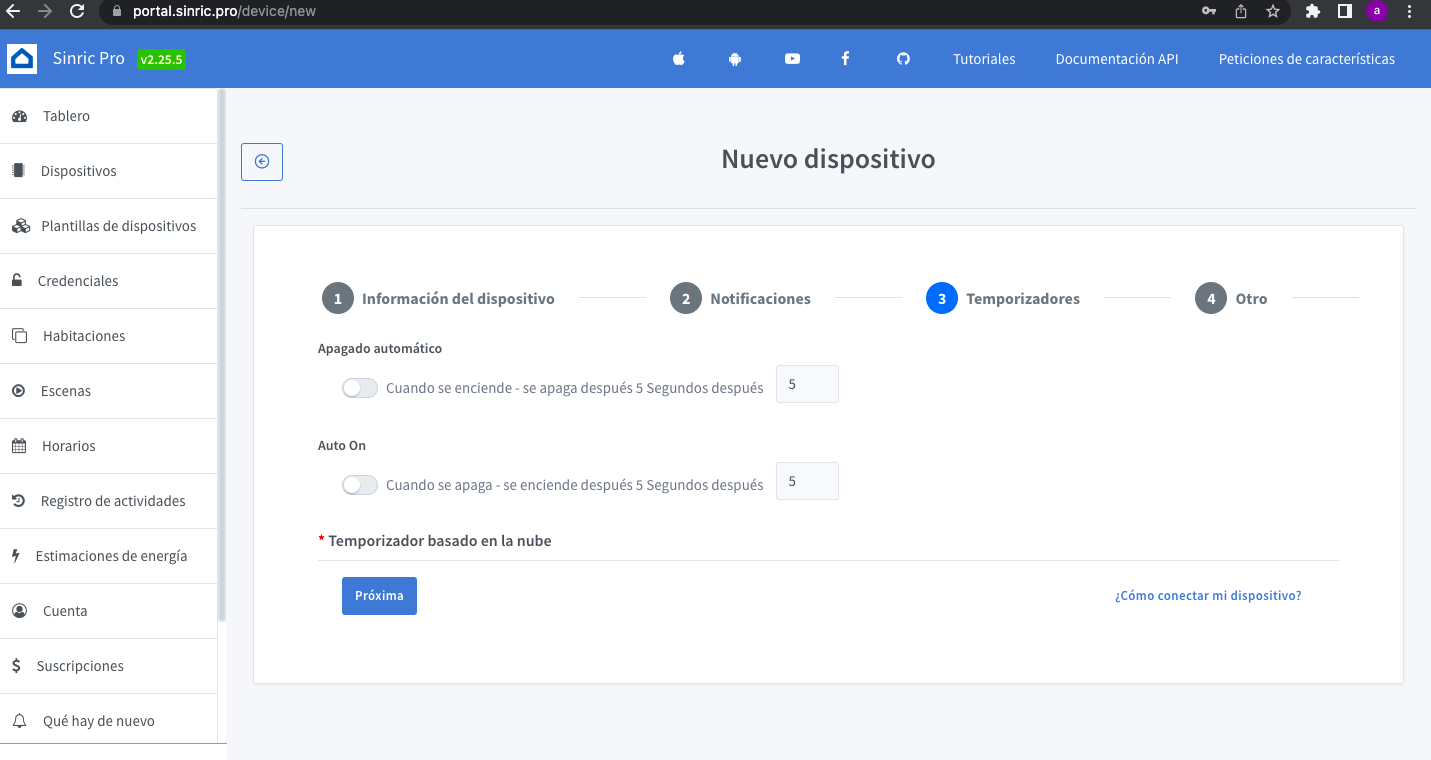Image resolution: width=1431 pixels, height=760 pixels.
Task: Open the ¿Cómo conectar mi dispositivo? link
Action: tap(1208, 596)
